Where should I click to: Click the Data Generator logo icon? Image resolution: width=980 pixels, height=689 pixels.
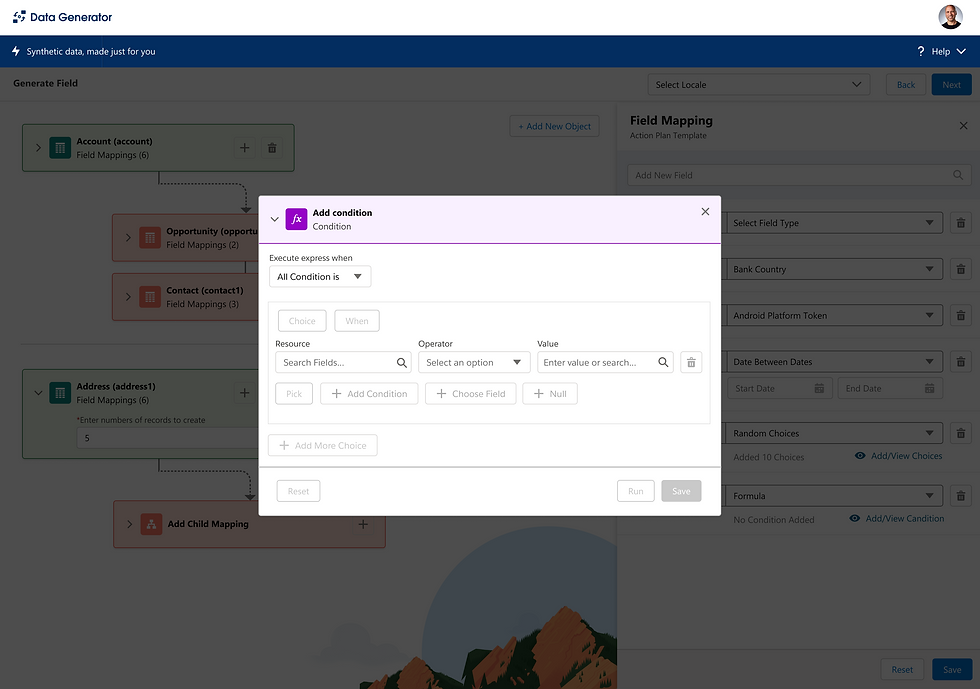click(x=19, y=17)
